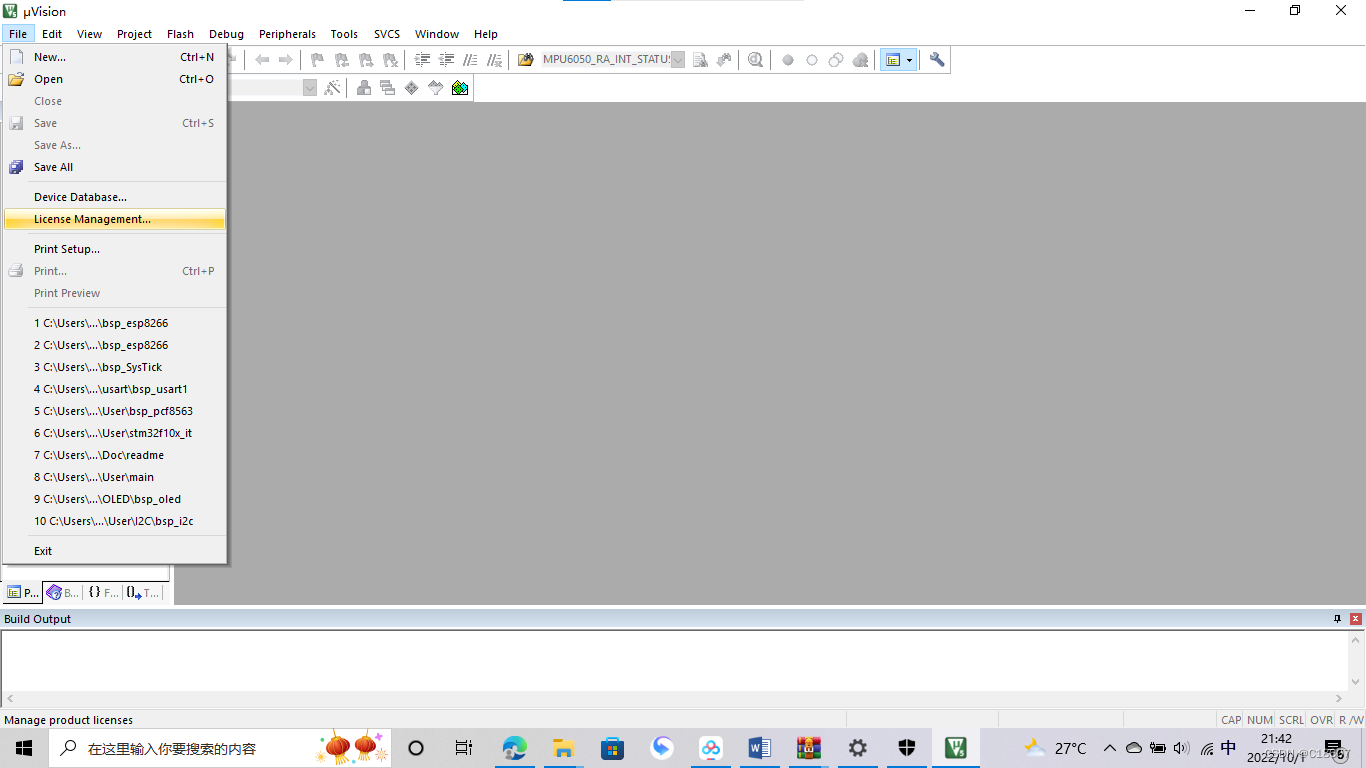The width and height of the screenshot is (1366, 768).
Task: Click Save All in File menu
Action: coord(115,167)
